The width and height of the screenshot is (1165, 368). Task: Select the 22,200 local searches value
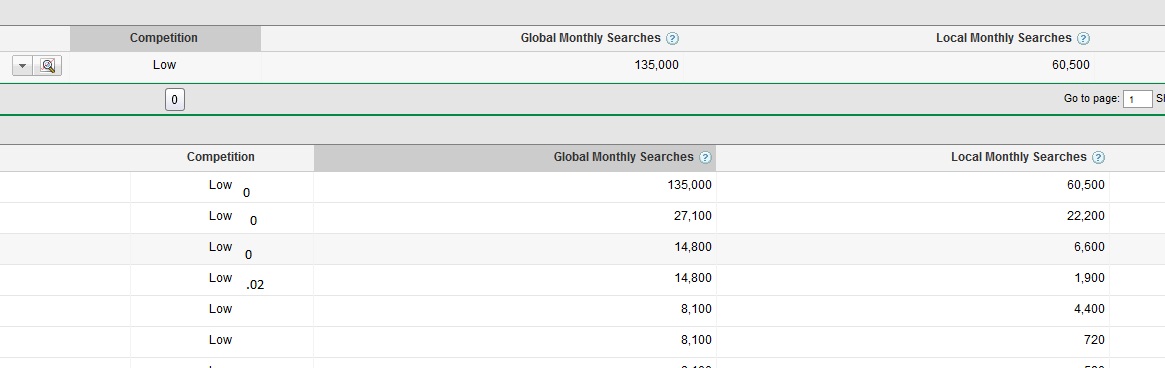1086,216
